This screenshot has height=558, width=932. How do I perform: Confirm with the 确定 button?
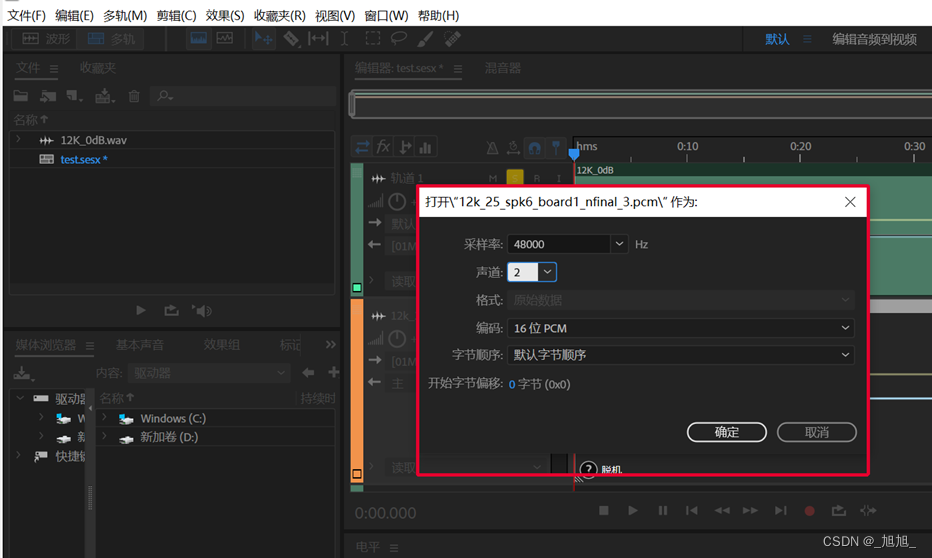[x=726, y=432]
